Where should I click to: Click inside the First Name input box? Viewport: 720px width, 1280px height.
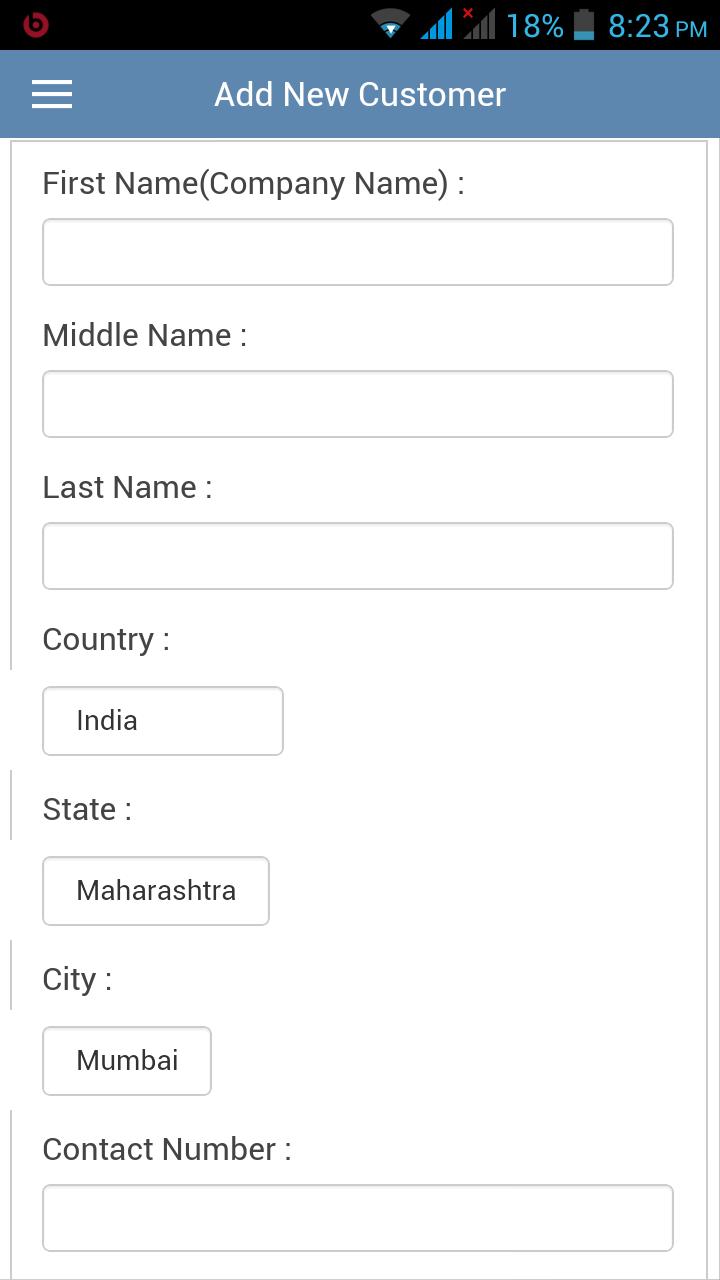pyautogui.click(x=357, y=251)
